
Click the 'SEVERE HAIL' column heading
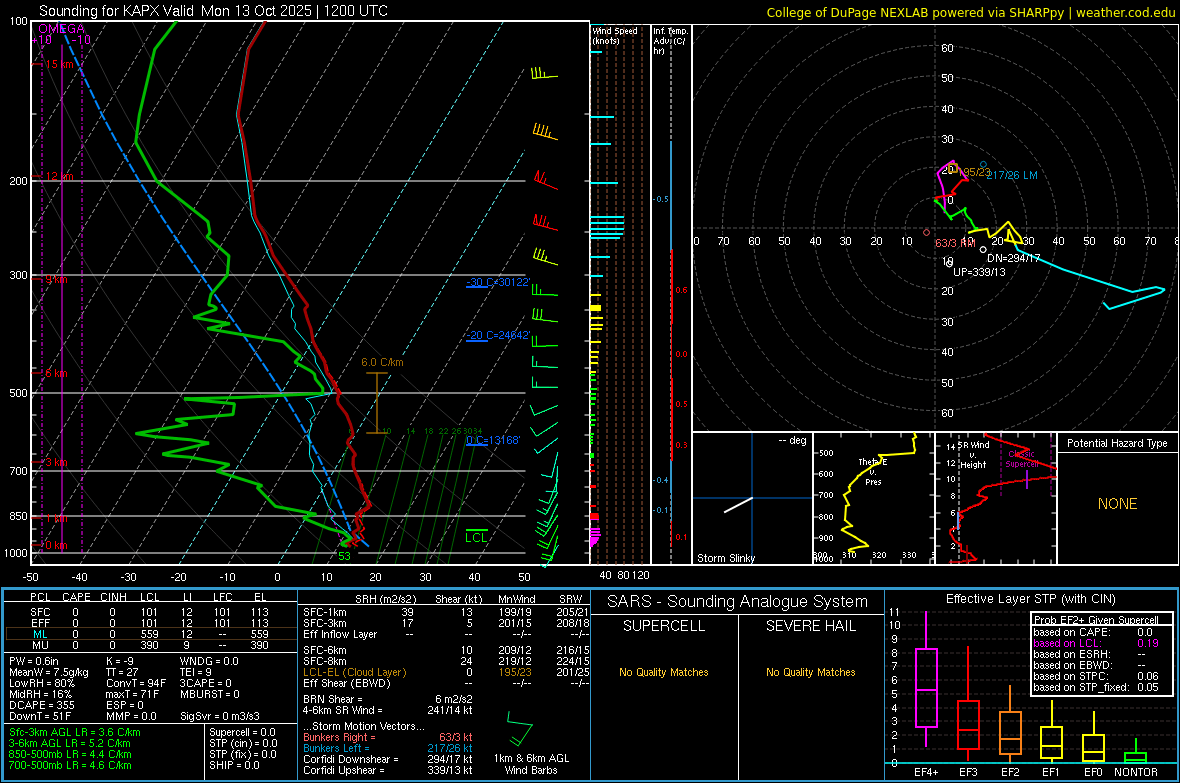(x=810, y=626)
